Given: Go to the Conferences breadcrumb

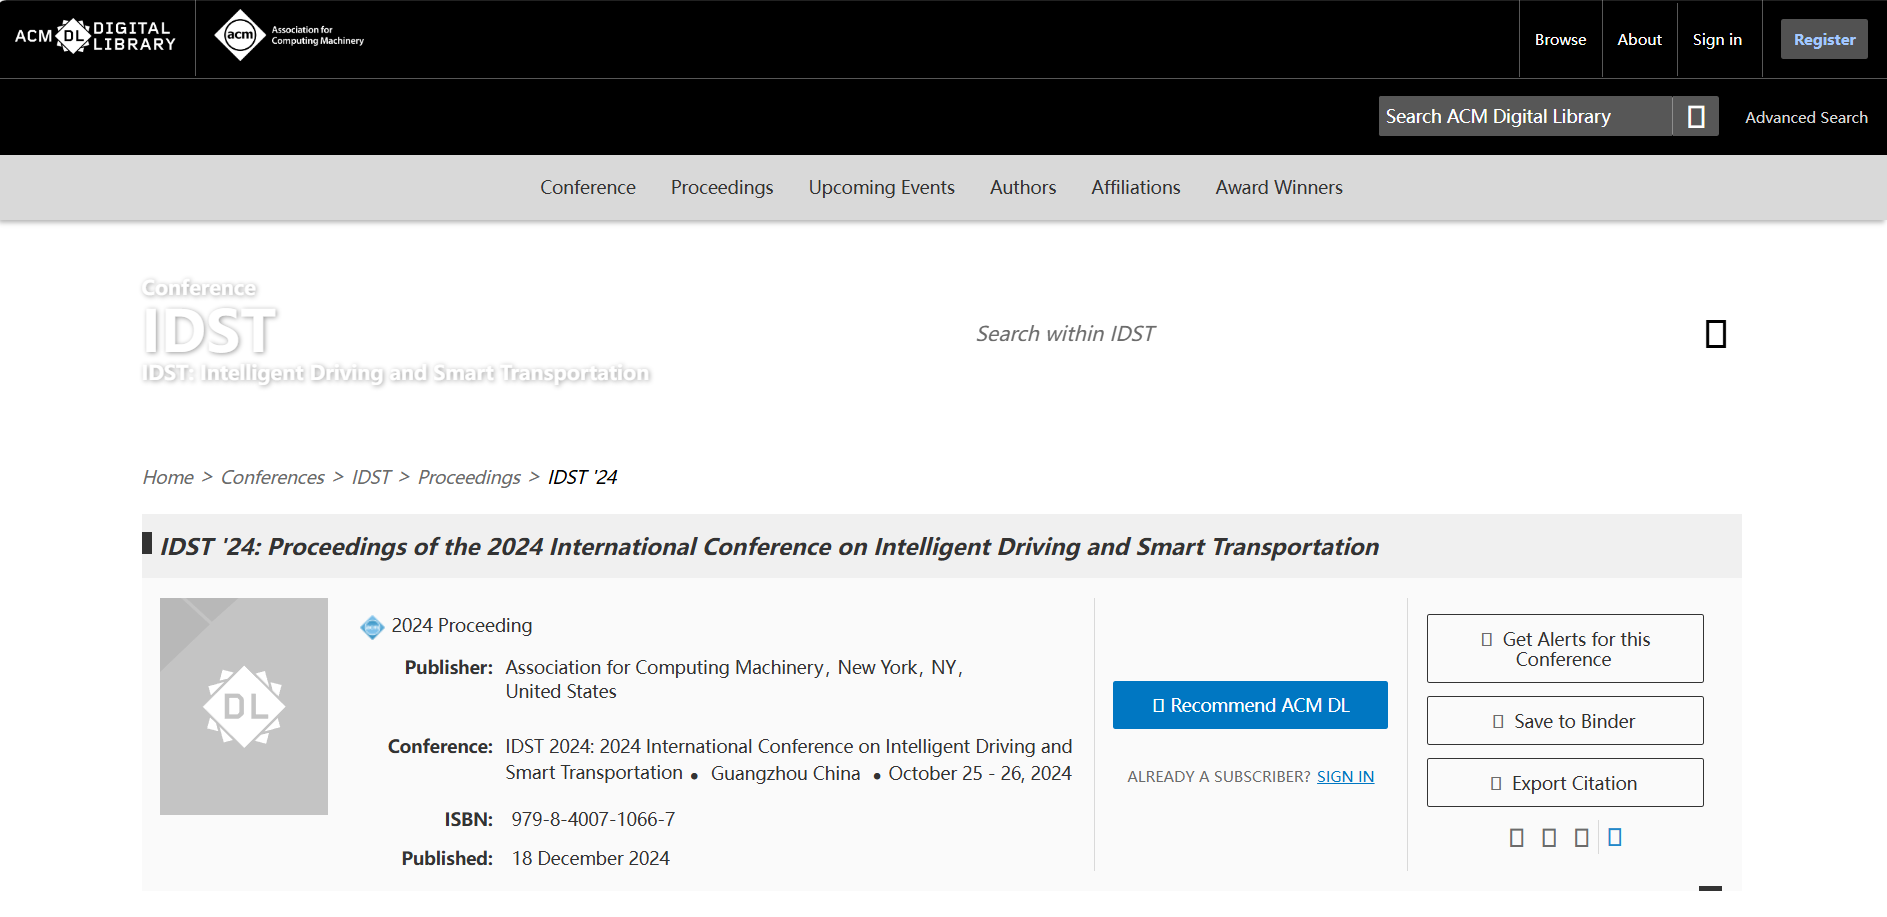Looking at the screenshot, I should (x=273, y=478).
